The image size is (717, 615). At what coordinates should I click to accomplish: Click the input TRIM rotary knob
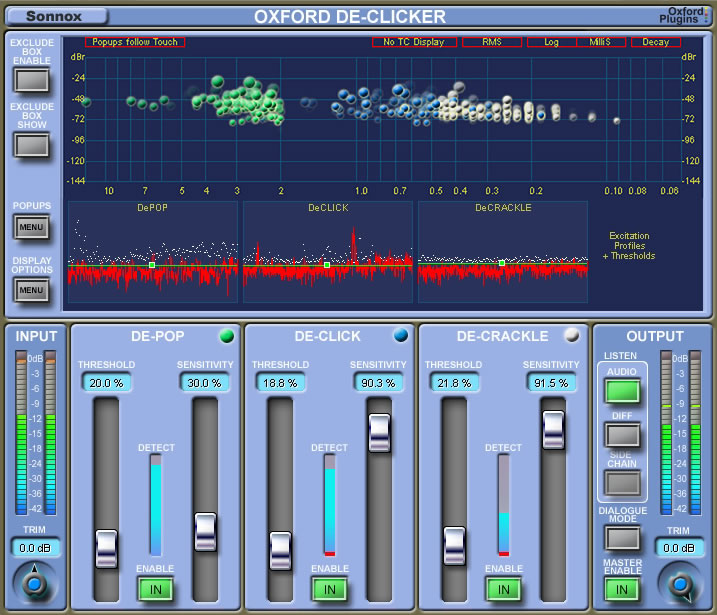(x=34, y=584)
